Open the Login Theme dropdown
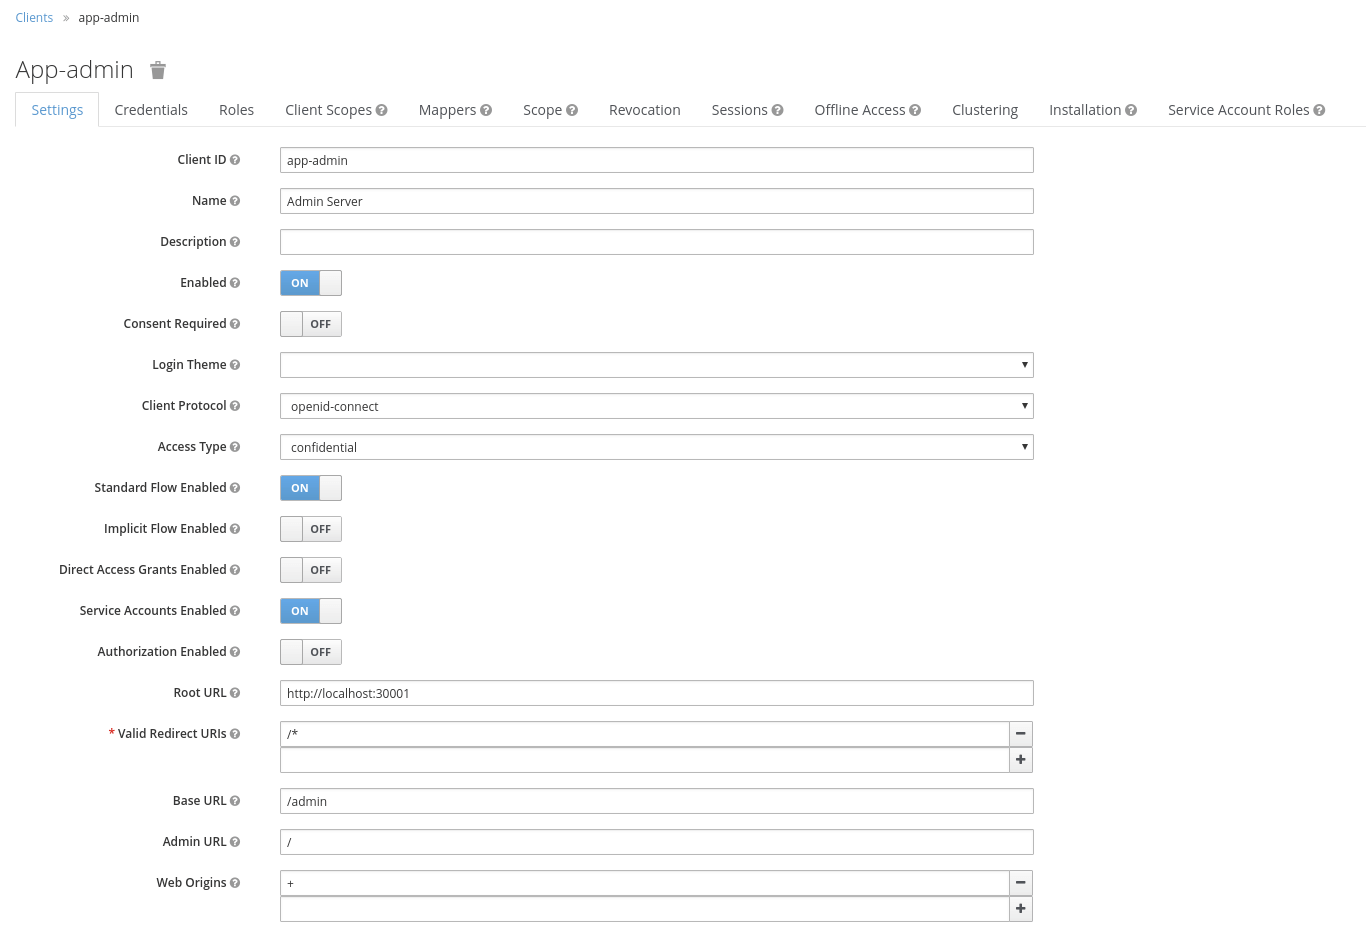 point(656,365)
